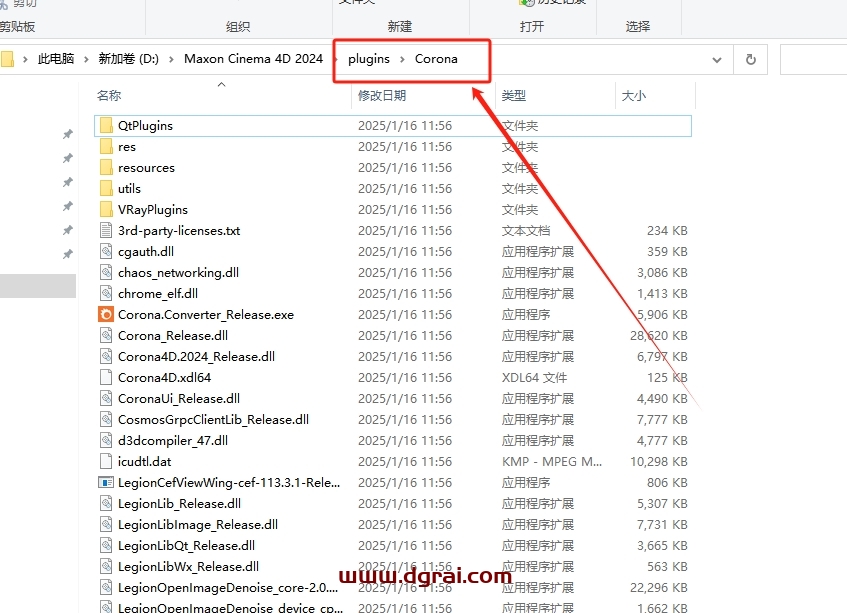
Task: Select the CosmosGrpcClientLib_Release.dll file icon
Action: pos(106,420)
